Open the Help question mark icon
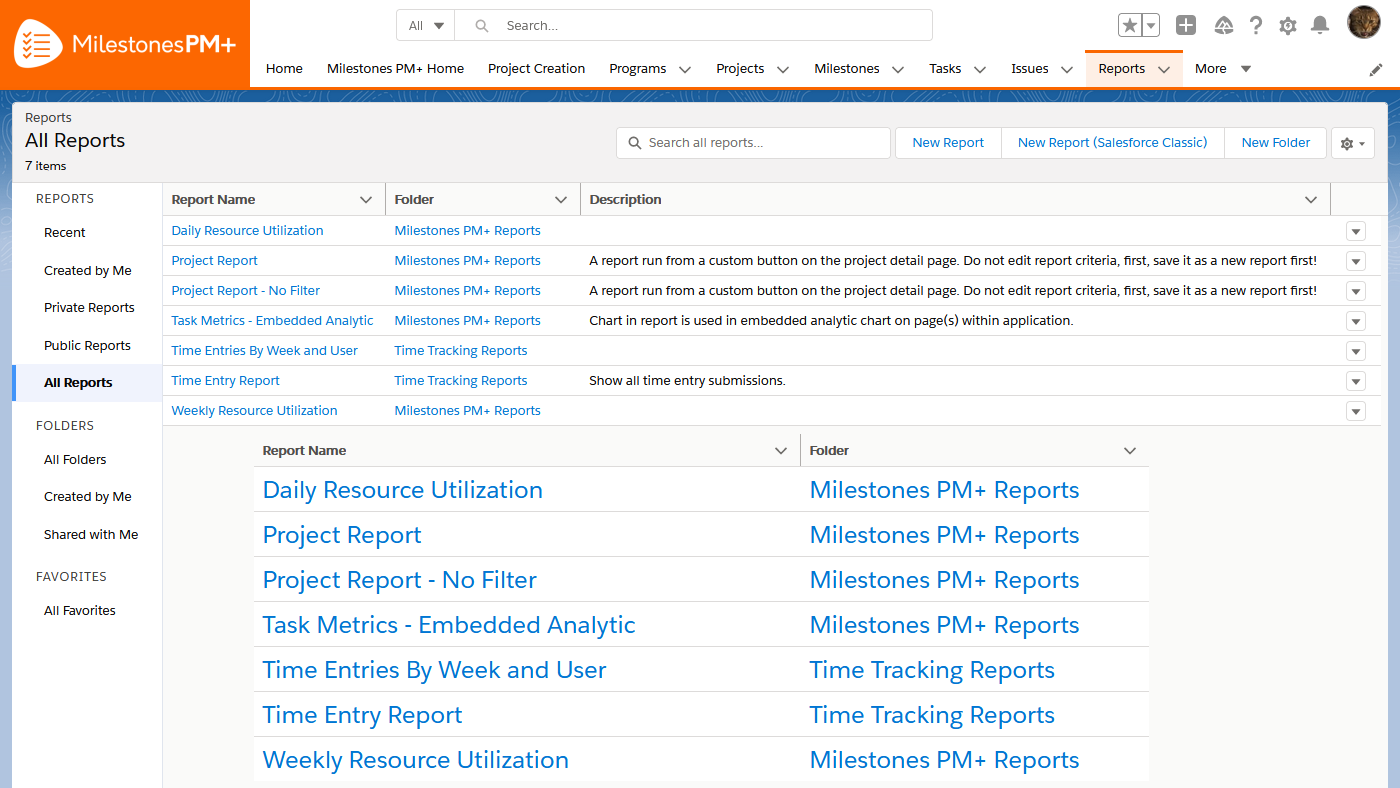This screenshot has width=1400, height=788. (x=1256, y=25)
